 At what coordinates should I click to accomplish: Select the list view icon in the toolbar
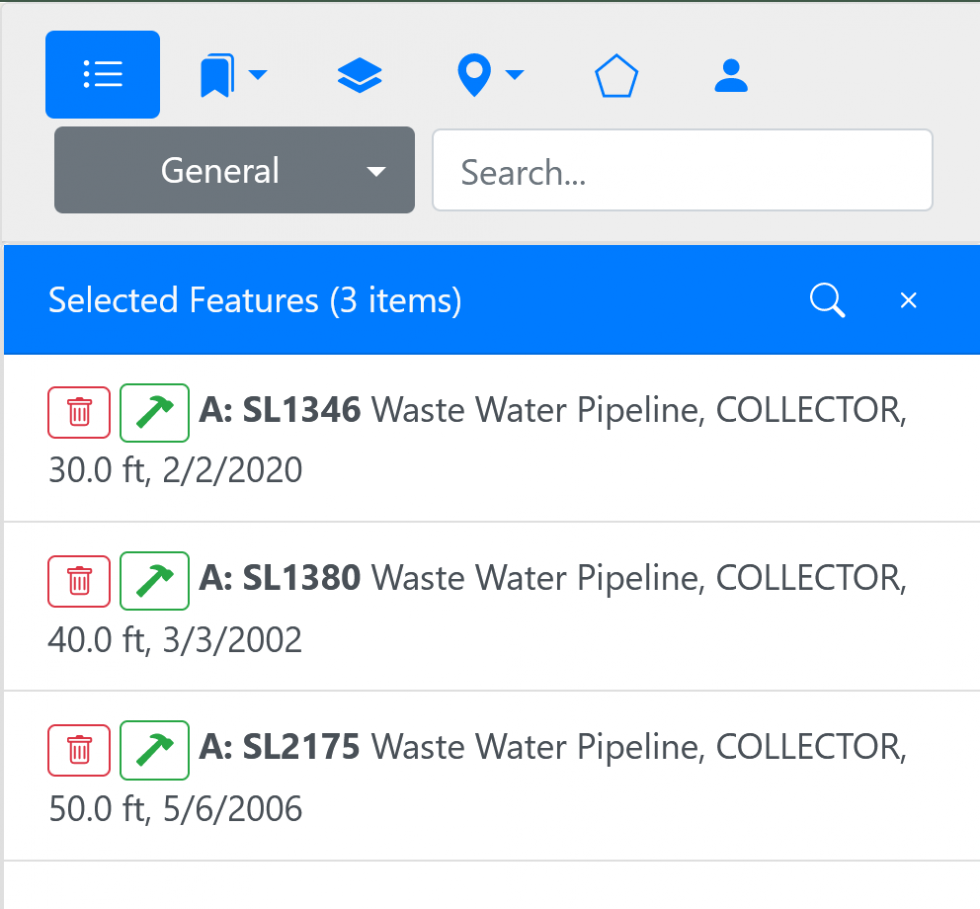tap(102, 74)
